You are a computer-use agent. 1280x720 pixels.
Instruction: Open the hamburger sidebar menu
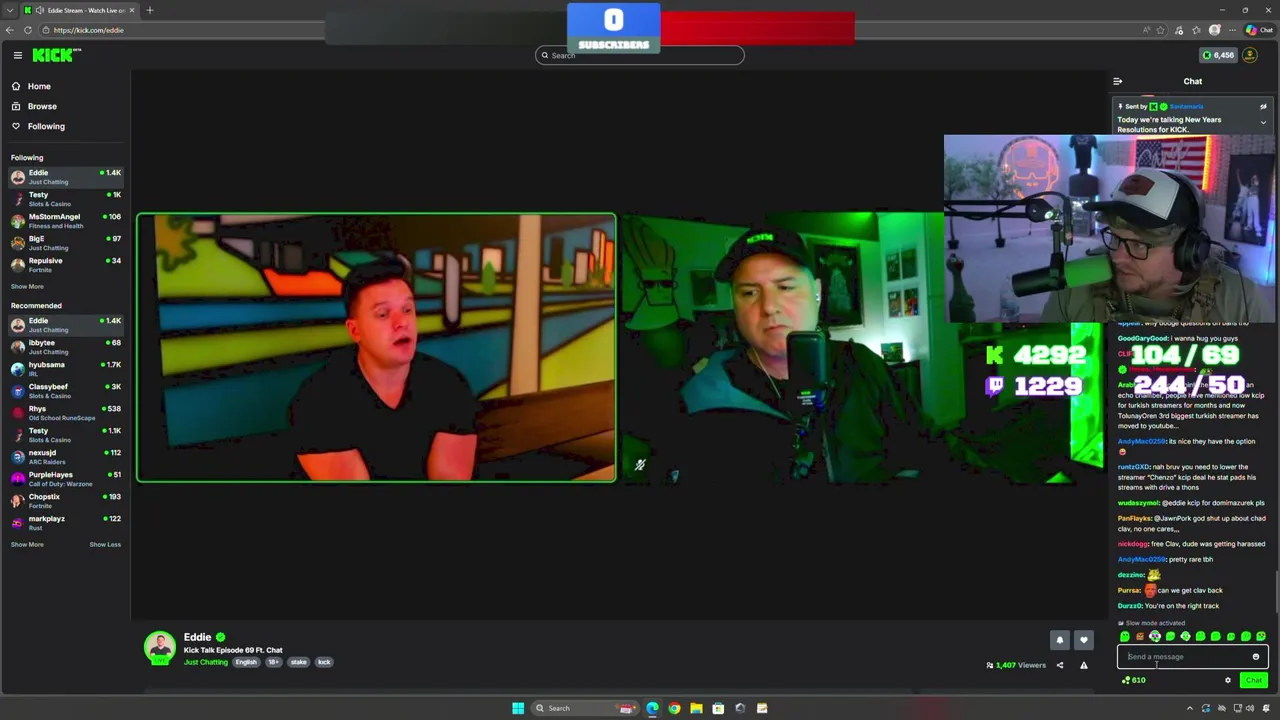(17, 55)
